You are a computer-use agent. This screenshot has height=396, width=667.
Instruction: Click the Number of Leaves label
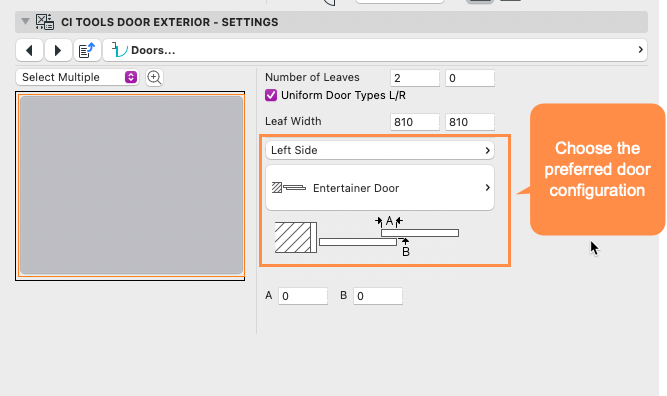pyautogui.click(x=312, y=77)
